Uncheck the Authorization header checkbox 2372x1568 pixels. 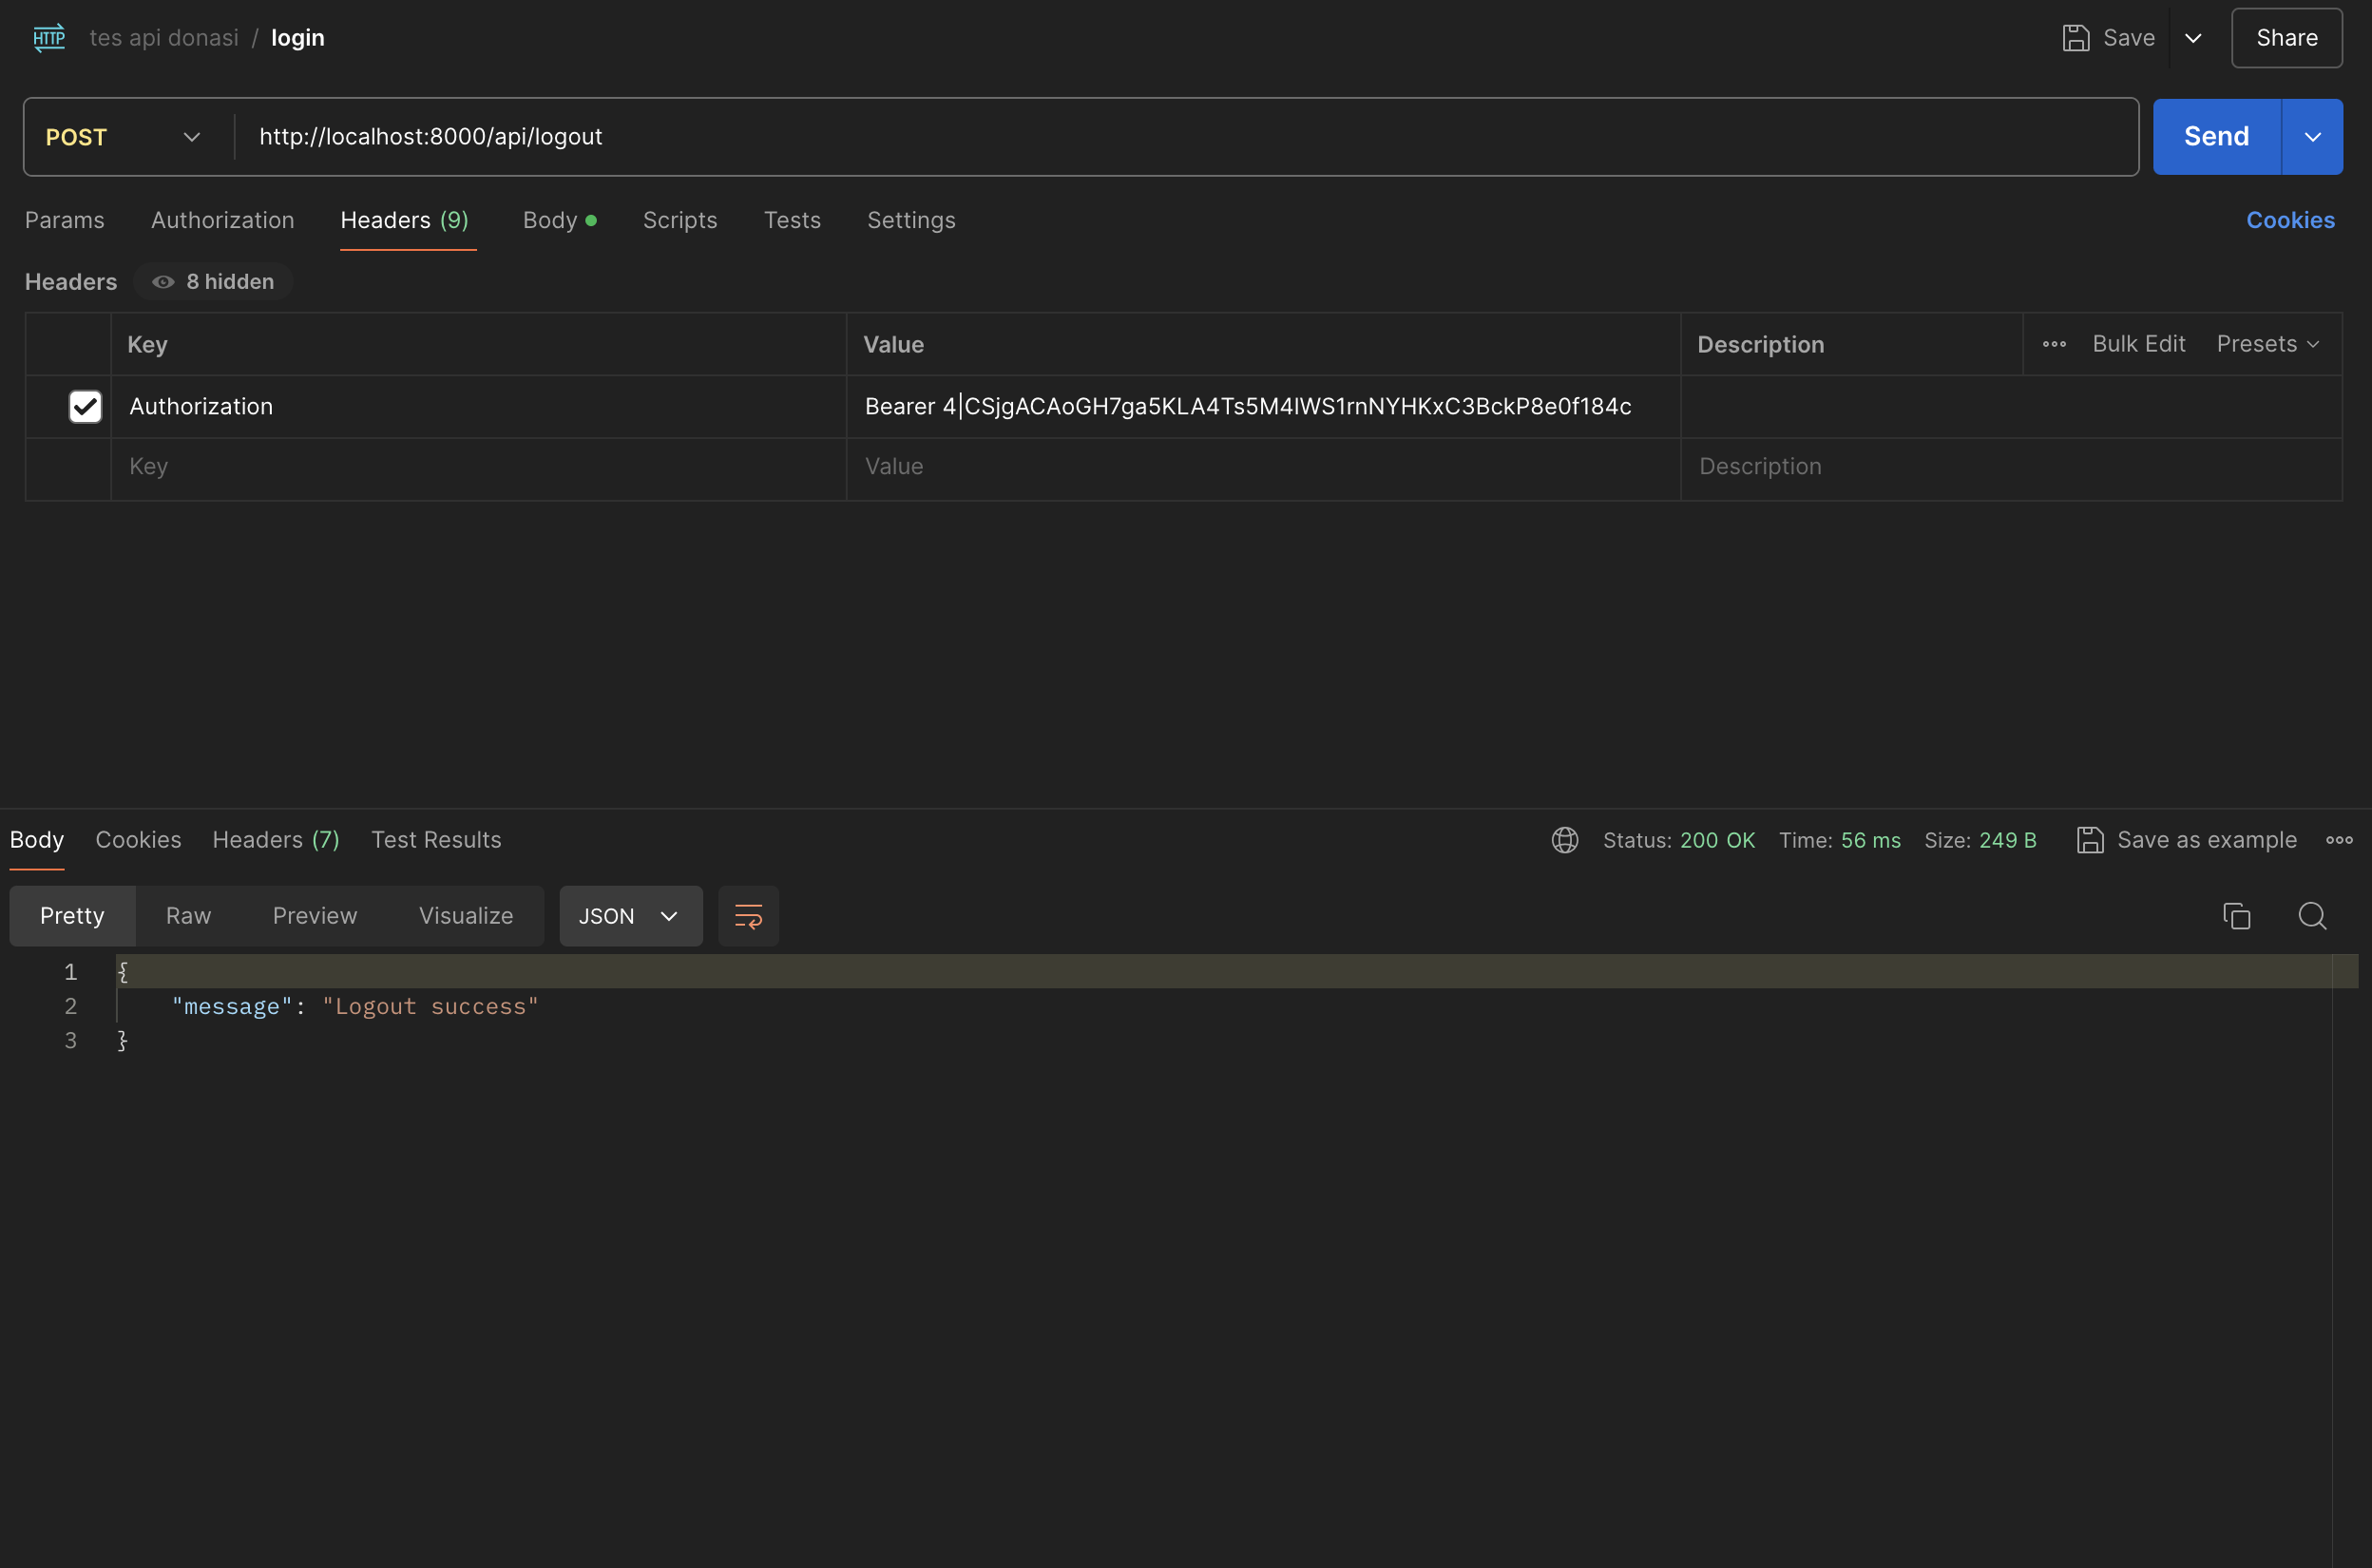(85, 406)
